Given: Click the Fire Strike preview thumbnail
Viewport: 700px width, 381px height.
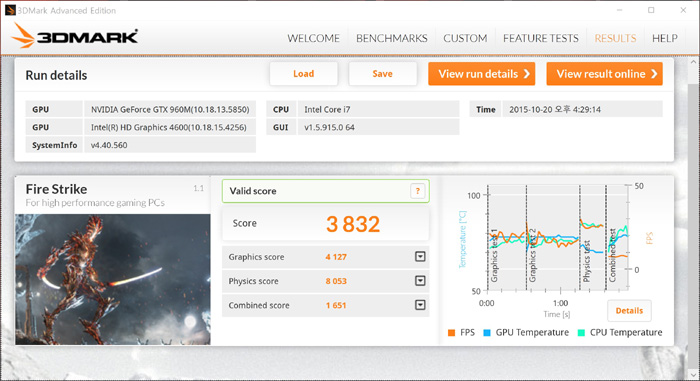Looking at the screenshot, I should 112,280.
